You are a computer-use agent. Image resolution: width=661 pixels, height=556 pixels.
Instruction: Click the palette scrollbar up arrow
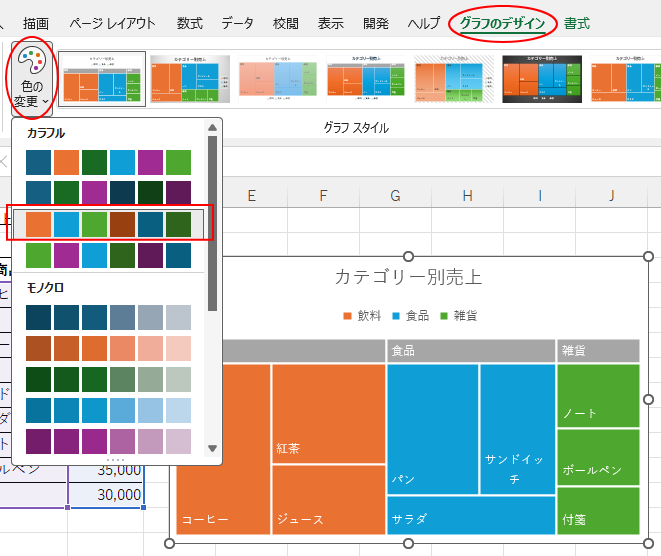(x=212, y=127)
